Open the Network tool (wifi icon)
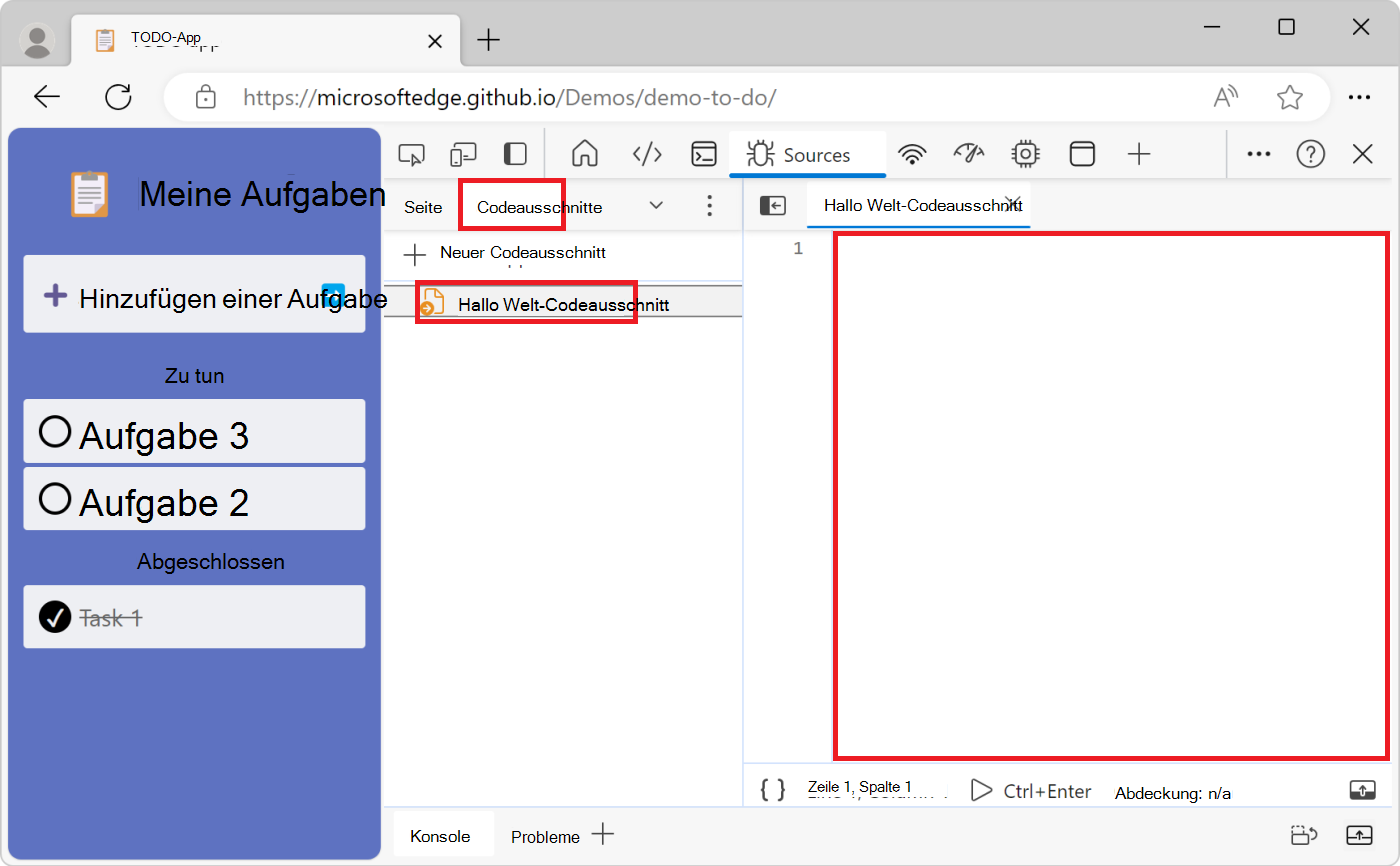1400x866 pixels. [913, 154]
